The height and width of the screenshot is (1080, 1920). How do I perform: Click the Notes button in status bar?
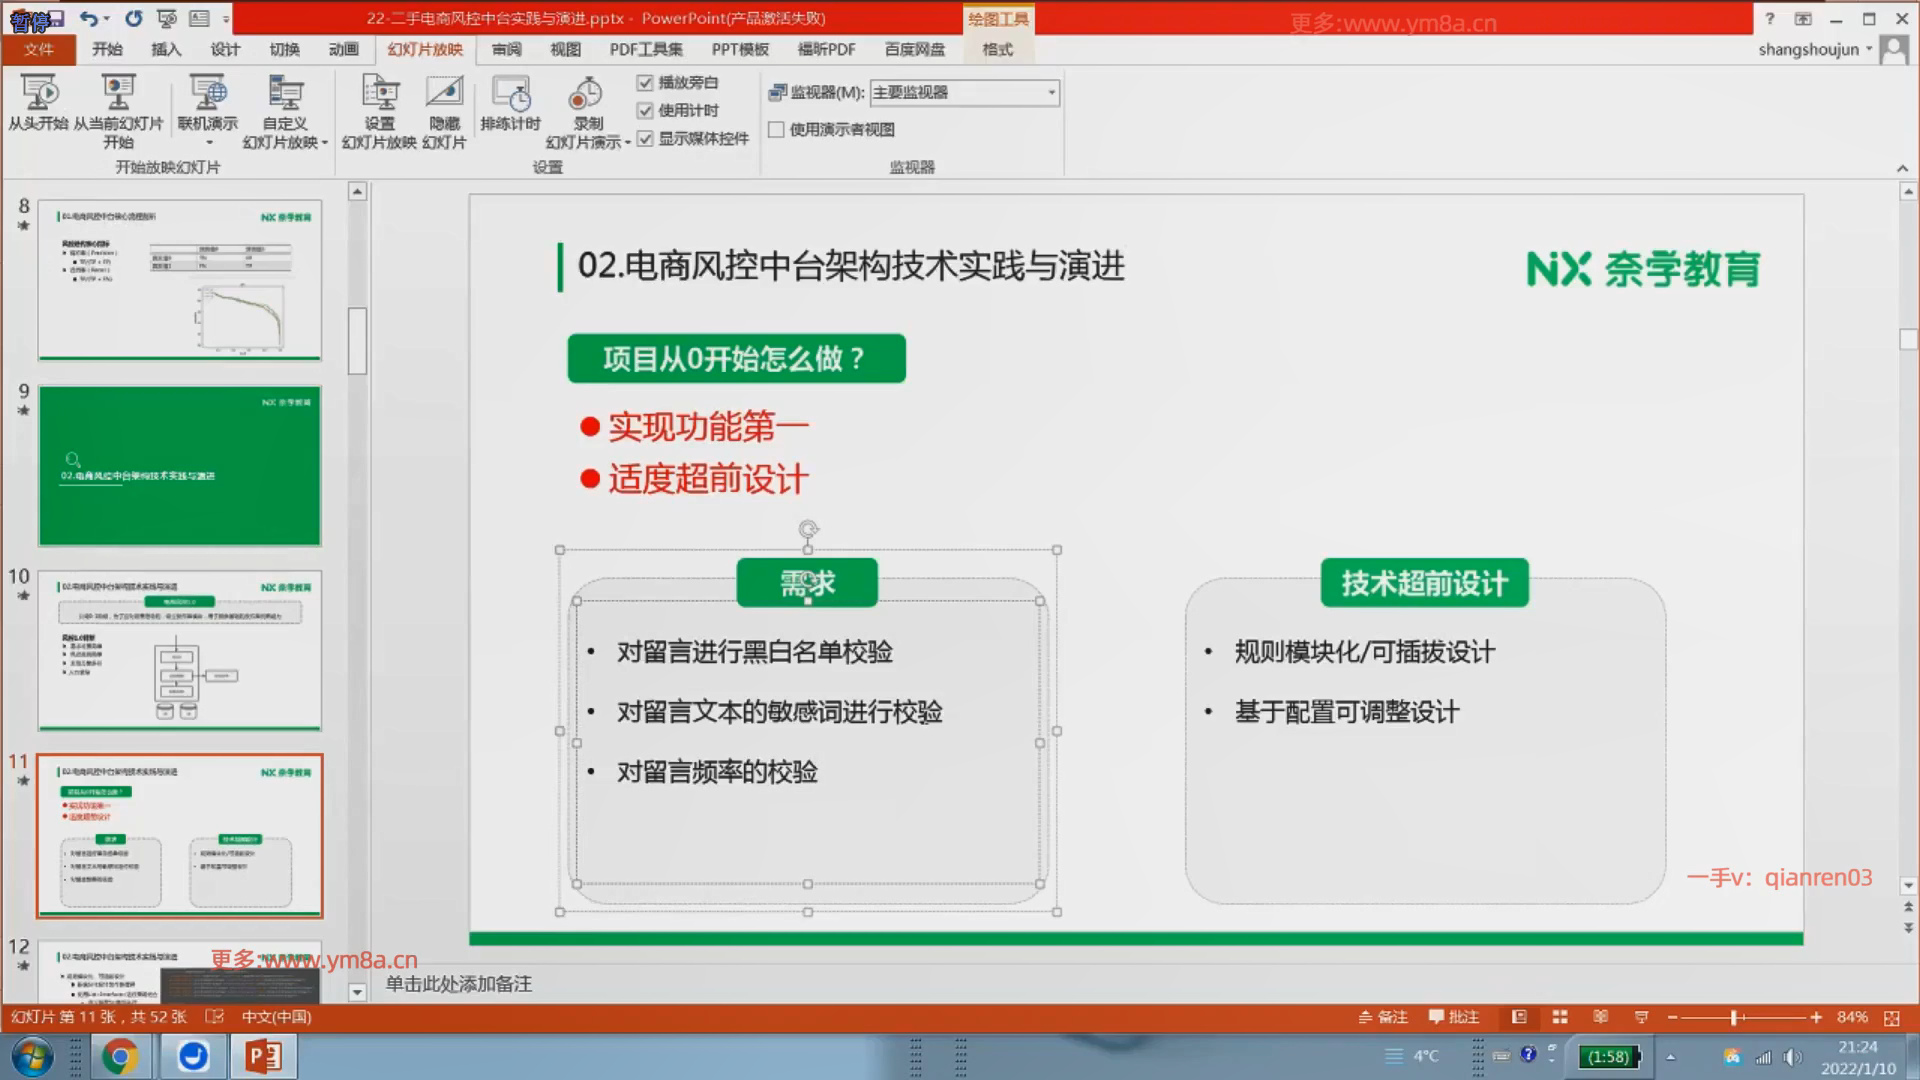1383,1017
